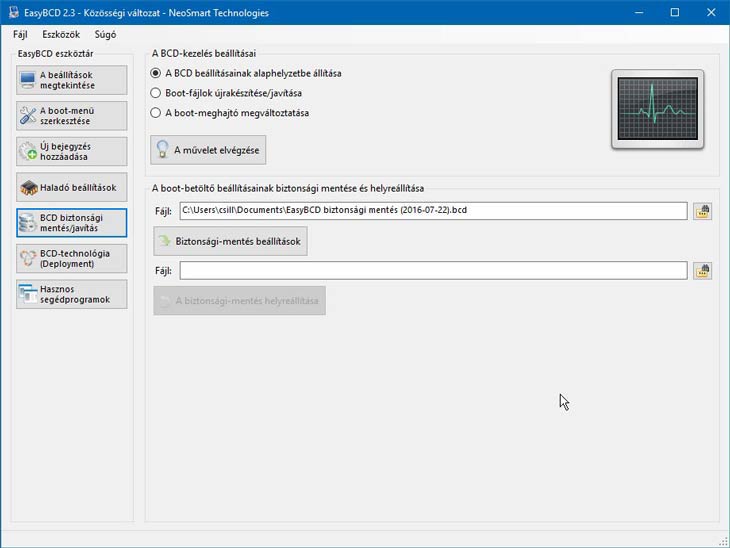Select 'Boot-fájlok újrakészítése/javítása' radio button
730x548 pixels.
[155, 93]
